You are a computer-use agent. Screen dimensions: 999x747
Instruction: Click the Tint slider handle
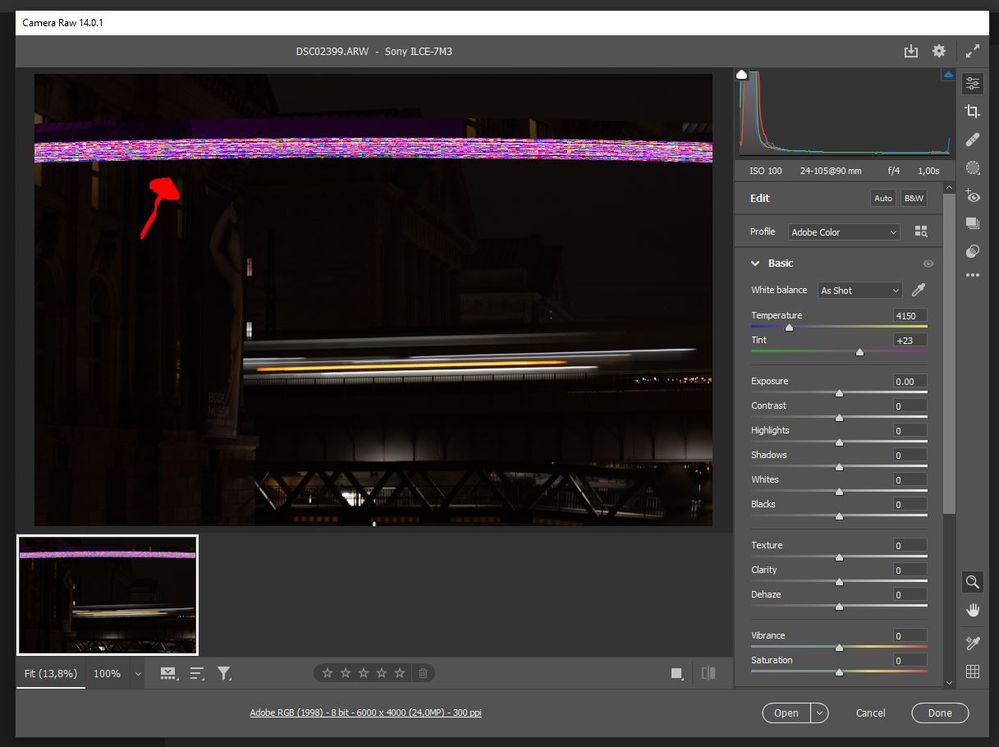[859, 352]
